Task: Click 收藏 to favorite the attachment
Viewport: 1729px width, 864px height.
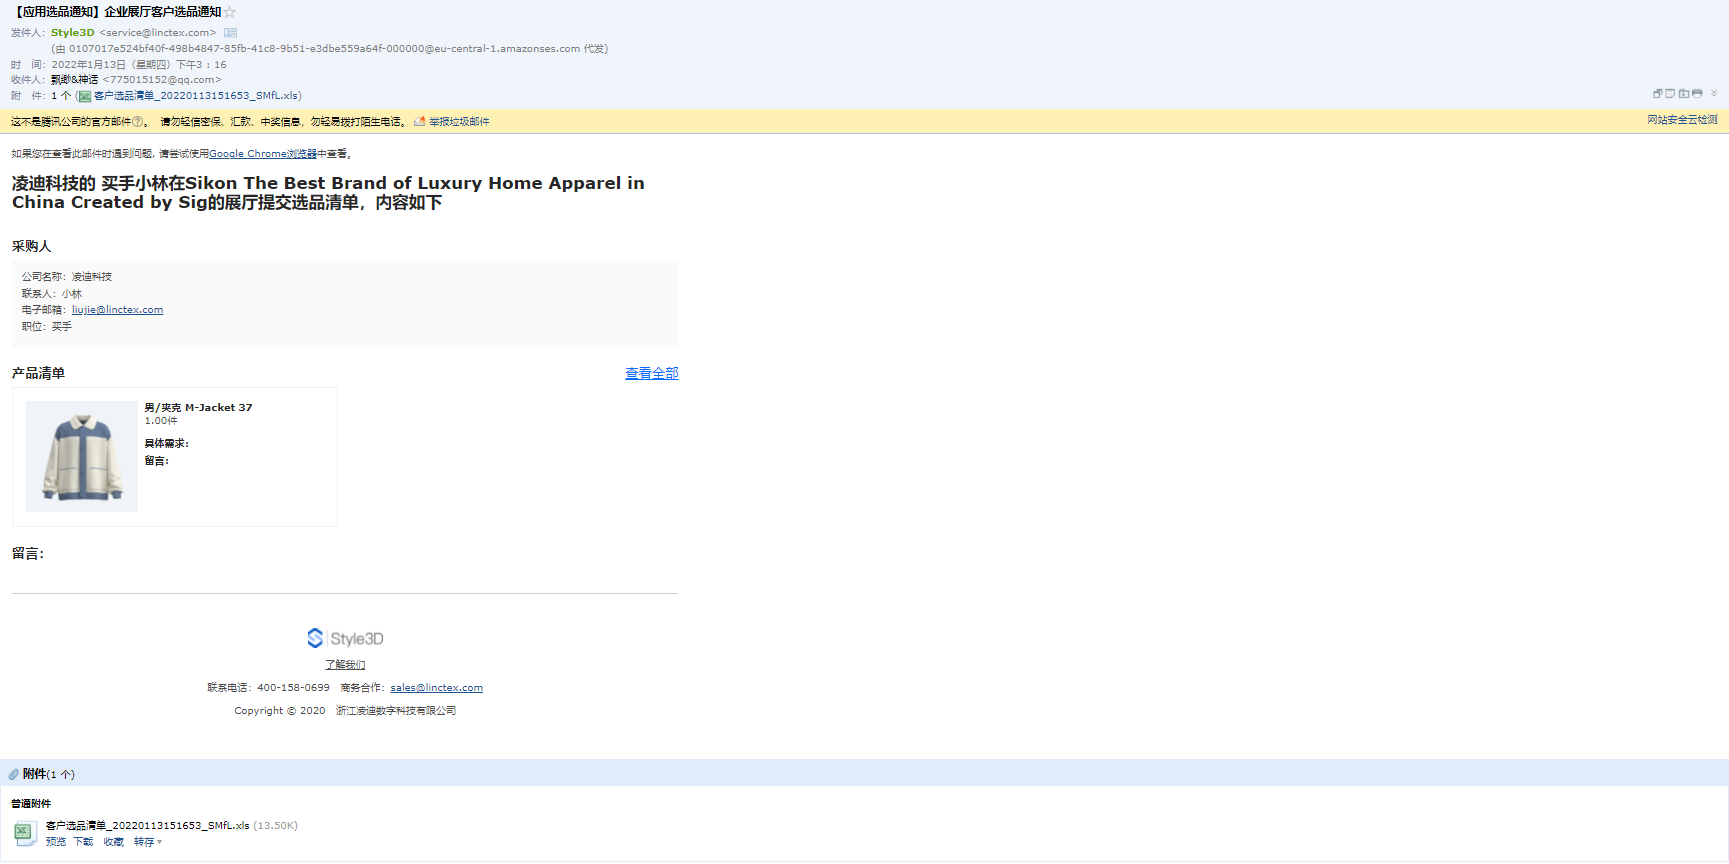Action: [114, 842]
